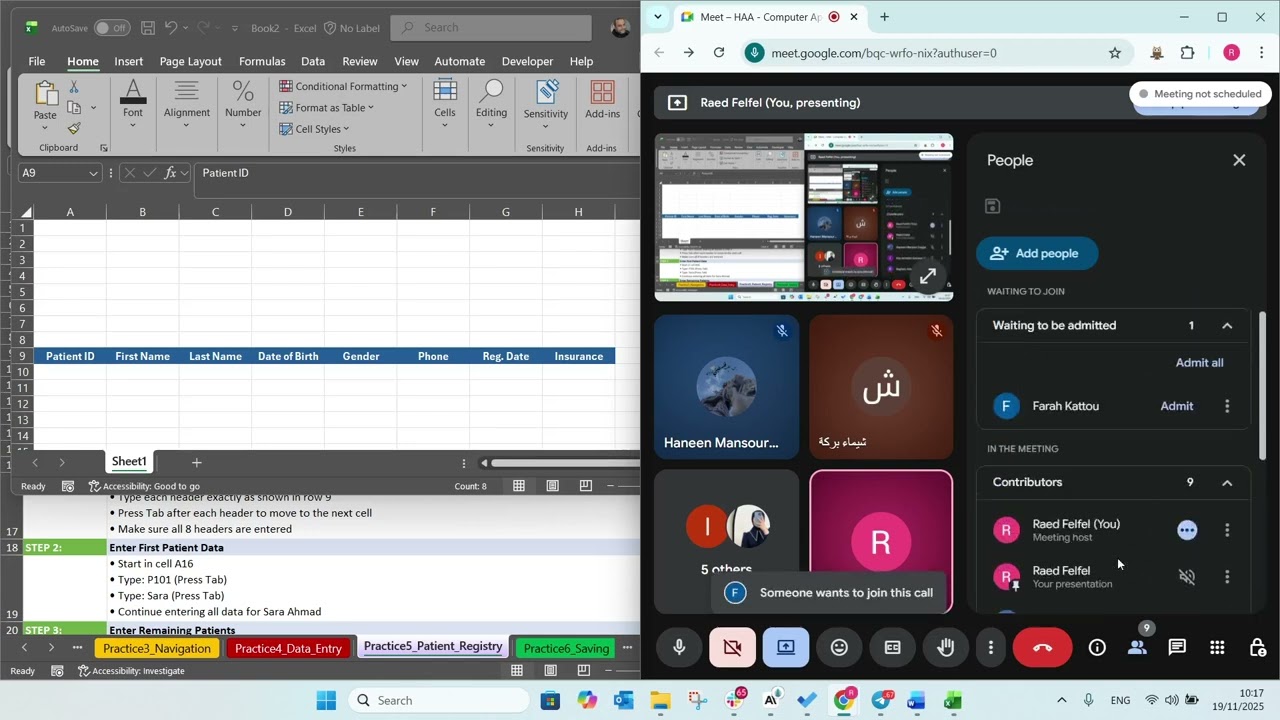Viewport: 1280px width, 720px height.
Task: Open the Meet activities grid icon
Action: (x=1217, y=647)
